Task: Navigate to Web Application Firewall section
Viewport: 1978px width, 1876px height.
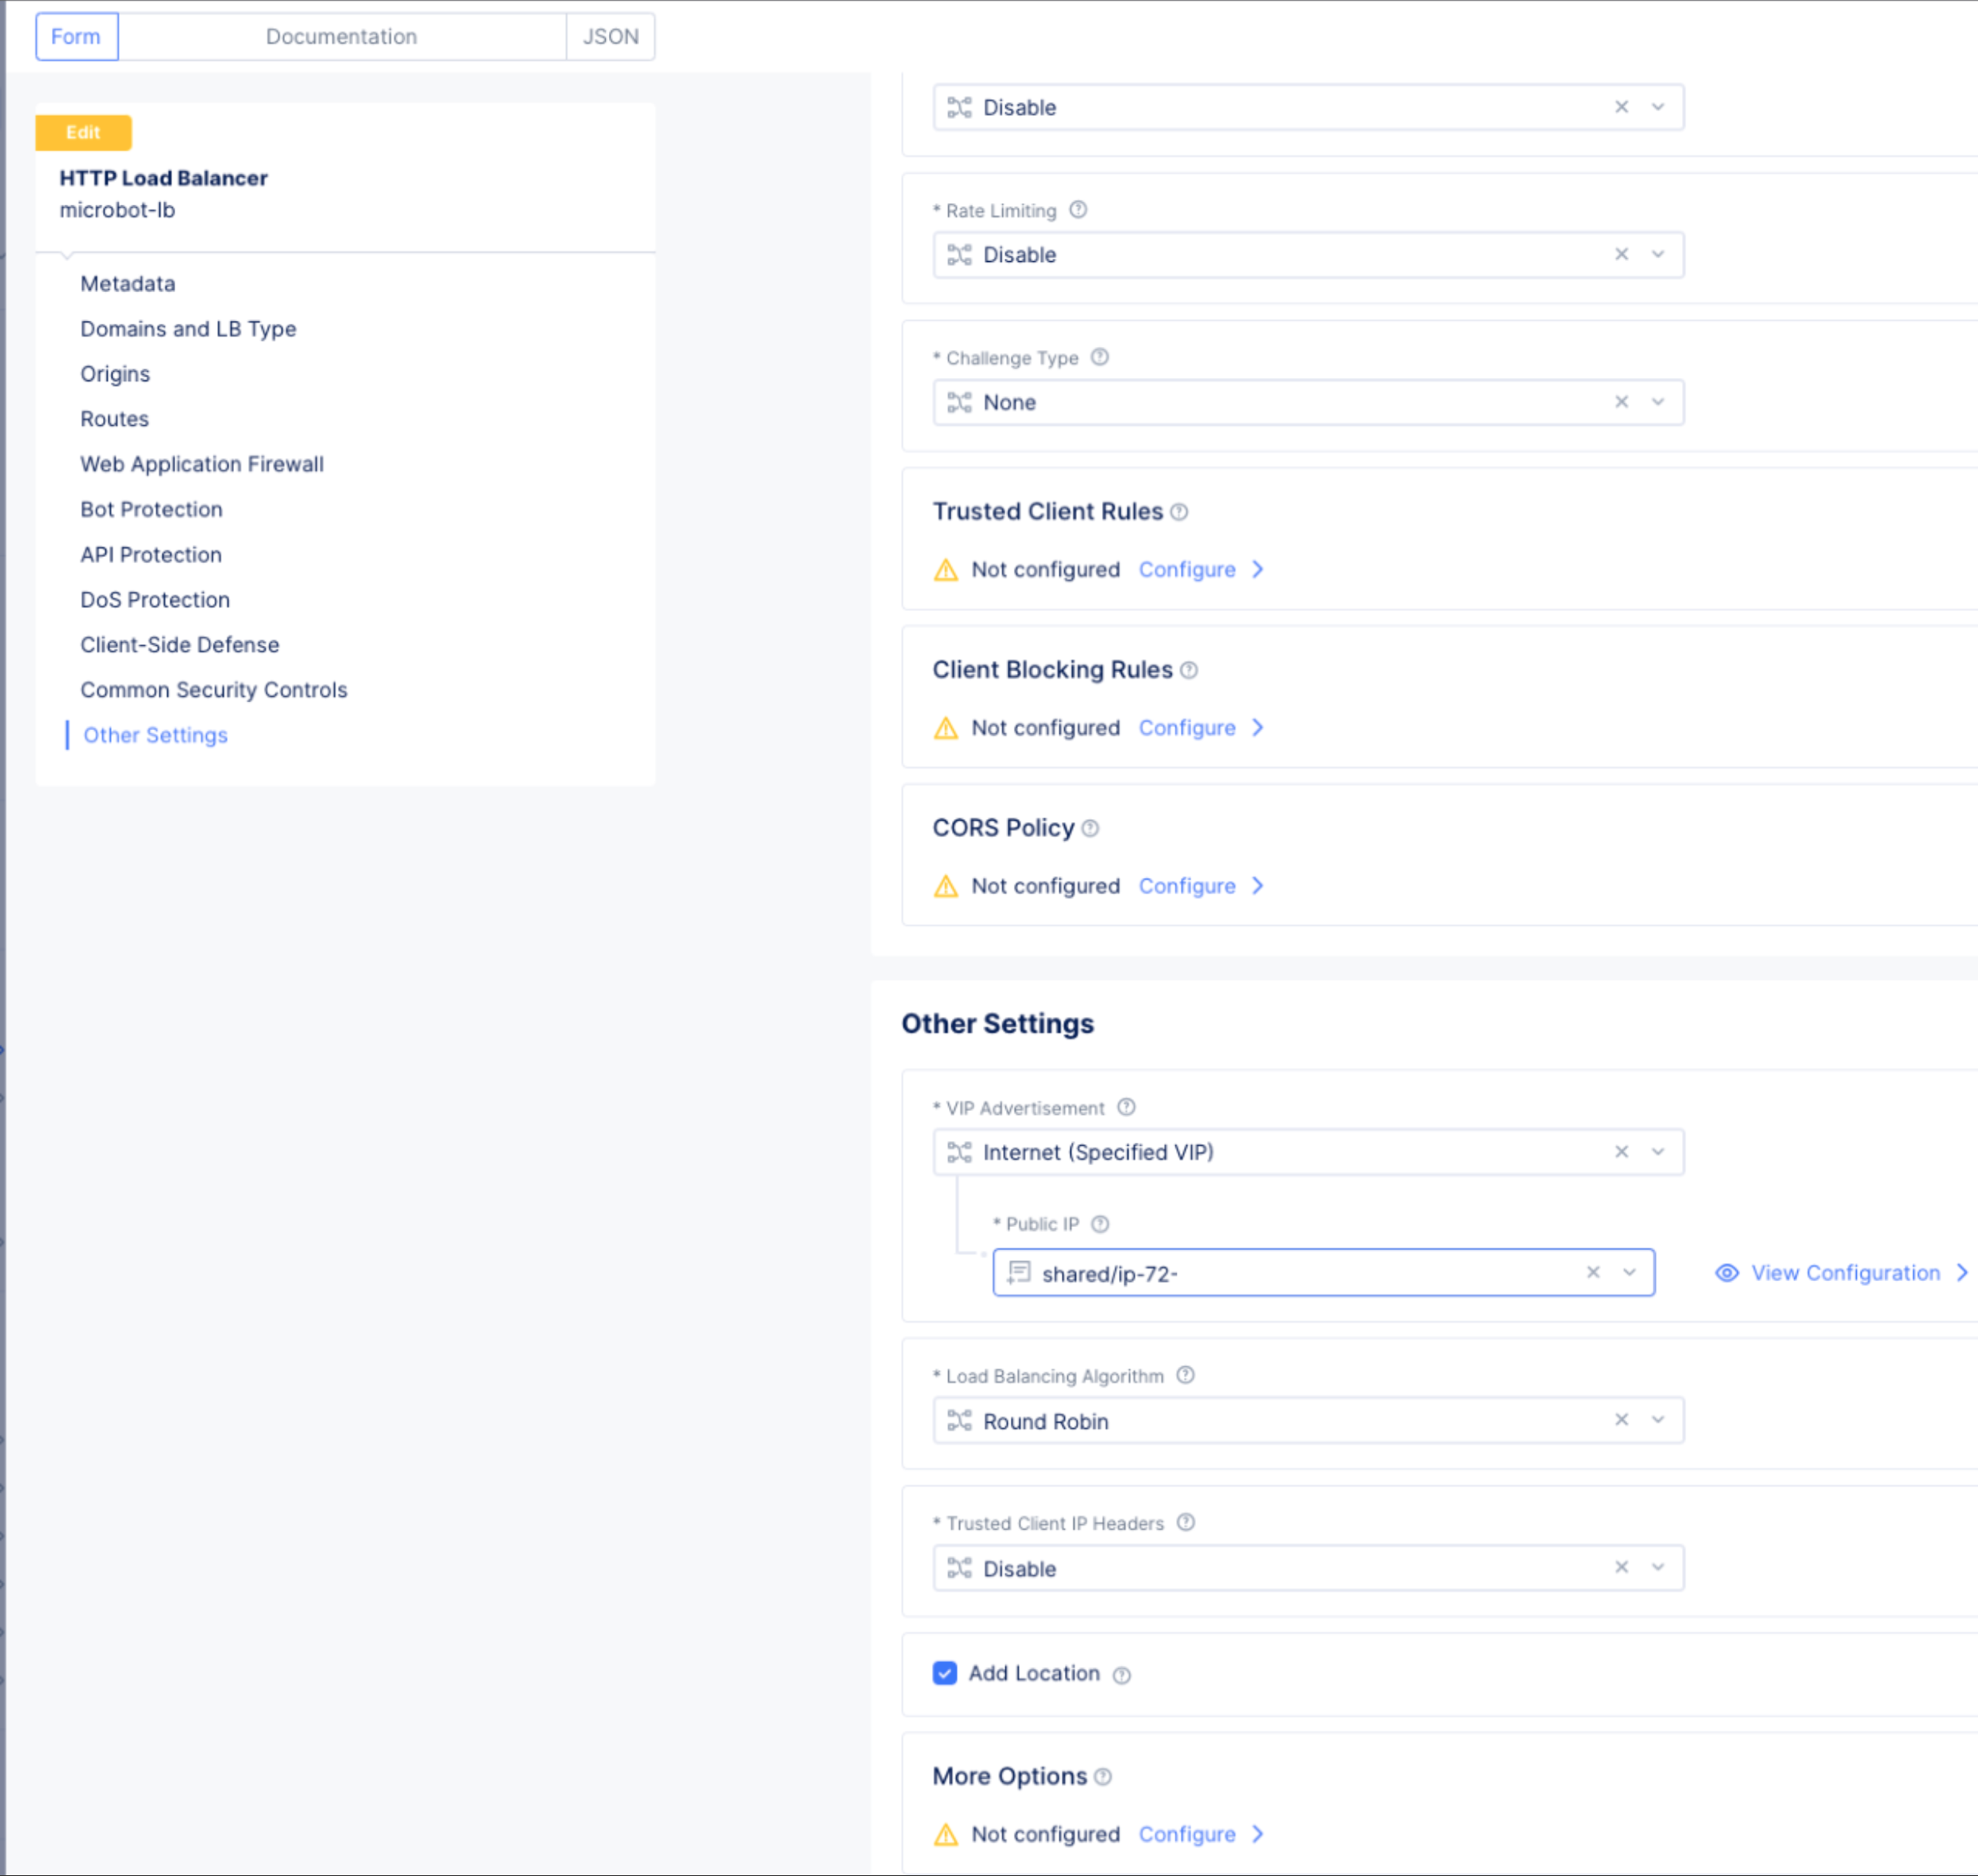Action: 201,464
